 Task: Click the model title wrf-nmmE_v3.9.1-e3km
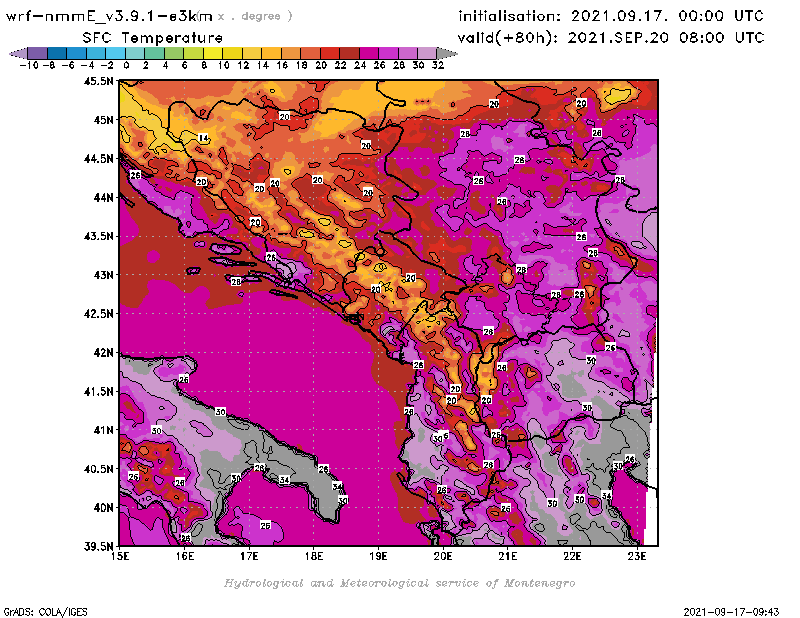[x=109, y=16]
